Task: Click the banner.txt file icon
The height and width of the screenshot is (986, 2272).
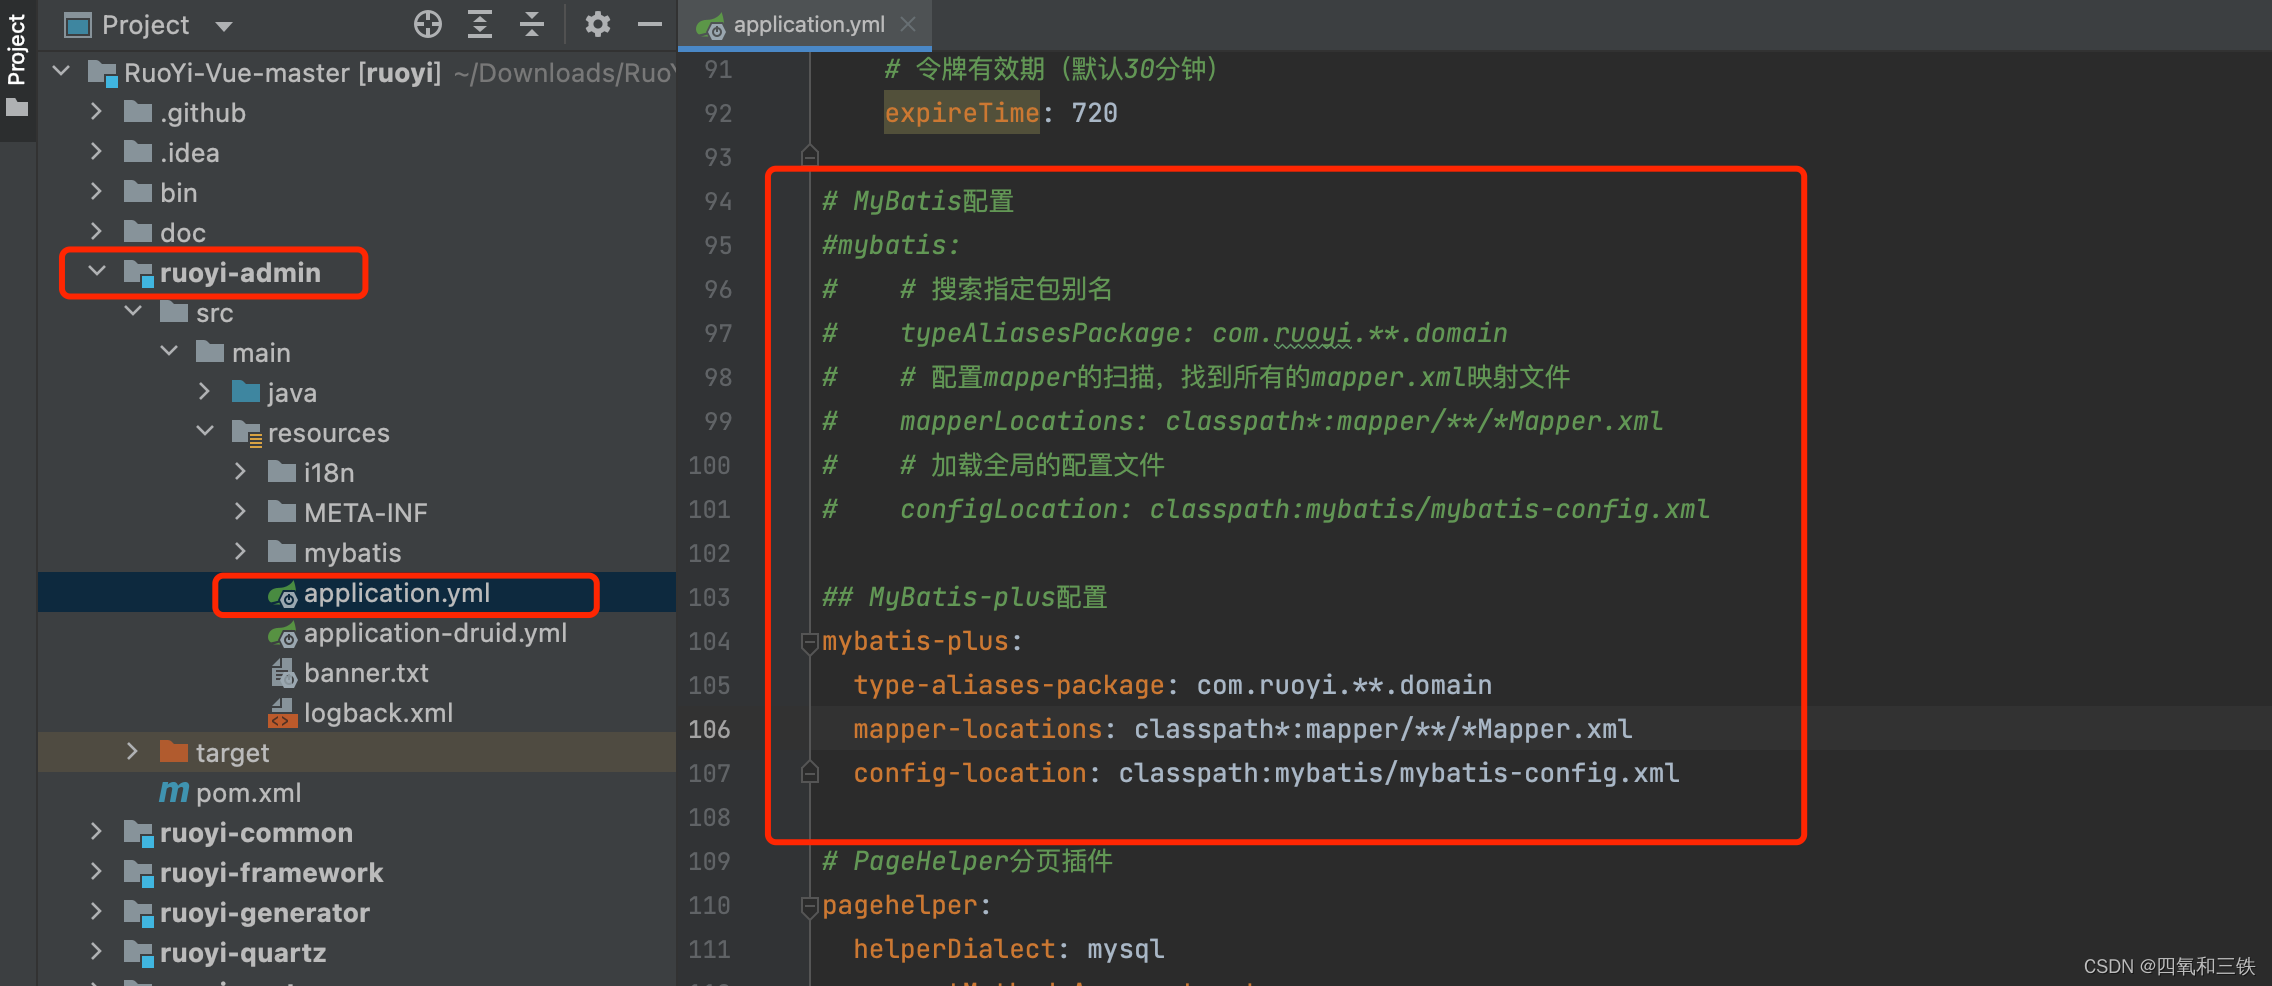Action: click(283, 673)
